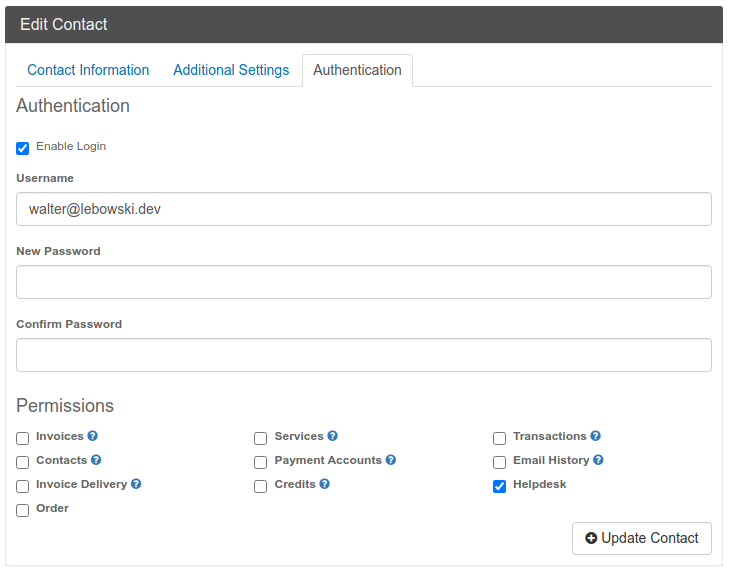
Task: Click Email History help icon
Action: click(598, 460)
